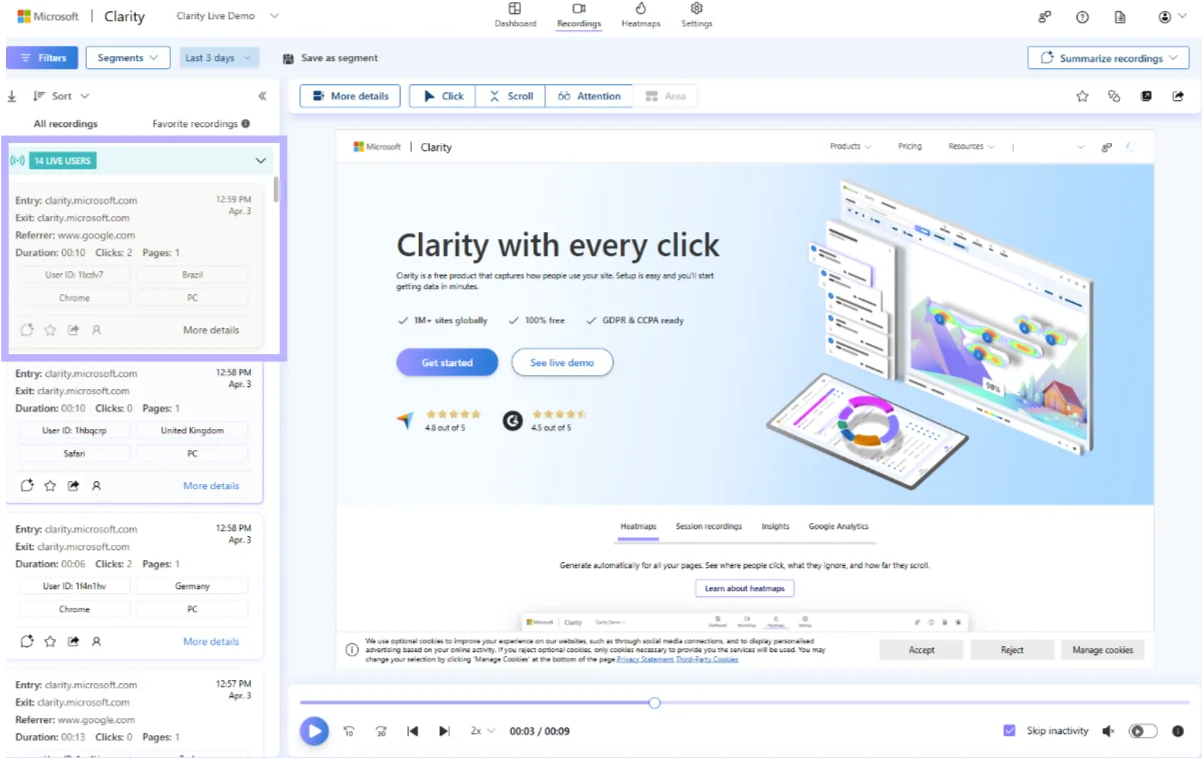
Task: Open the document notes icon in header
Action: [x=1120, y=17]
